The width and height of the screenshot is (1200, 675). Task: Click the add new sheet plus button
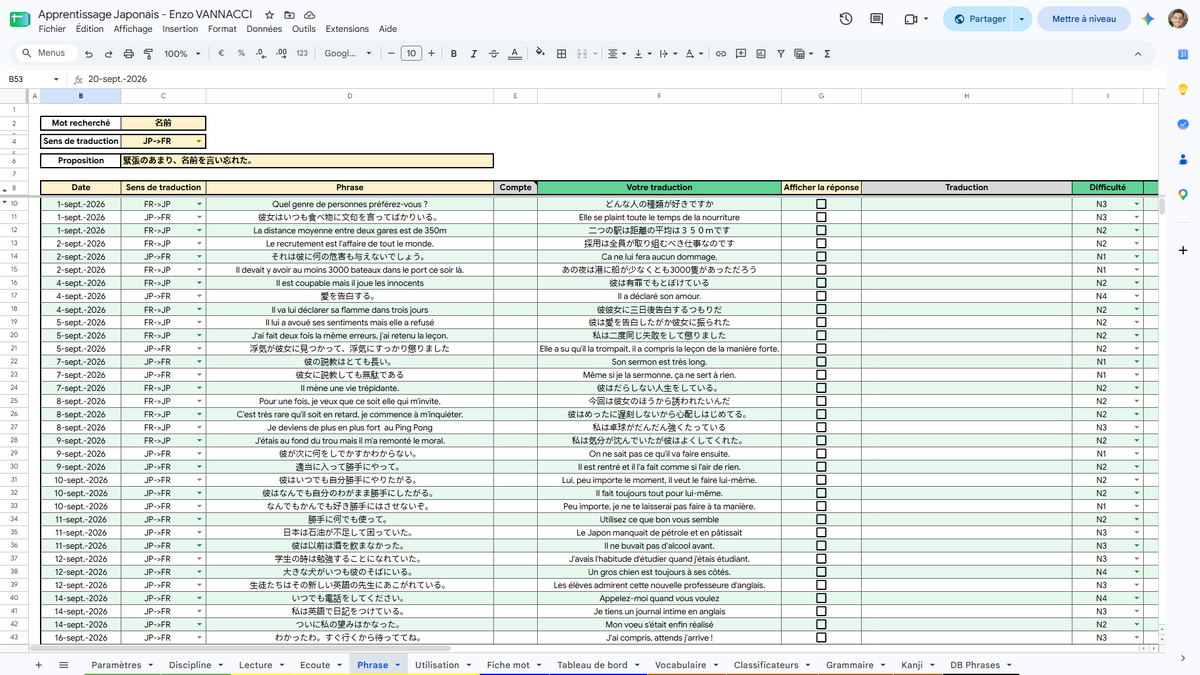(x=38, y=665)
